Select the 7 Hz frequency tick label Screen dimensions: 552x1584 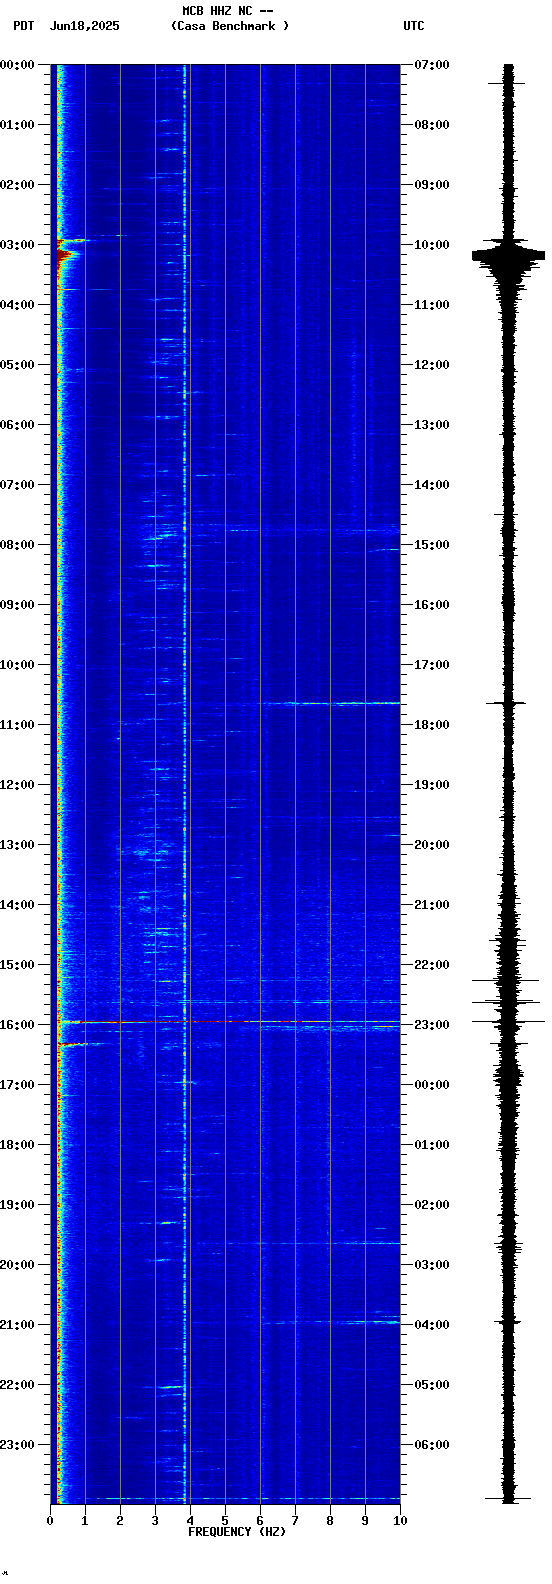pos(295,1521)
